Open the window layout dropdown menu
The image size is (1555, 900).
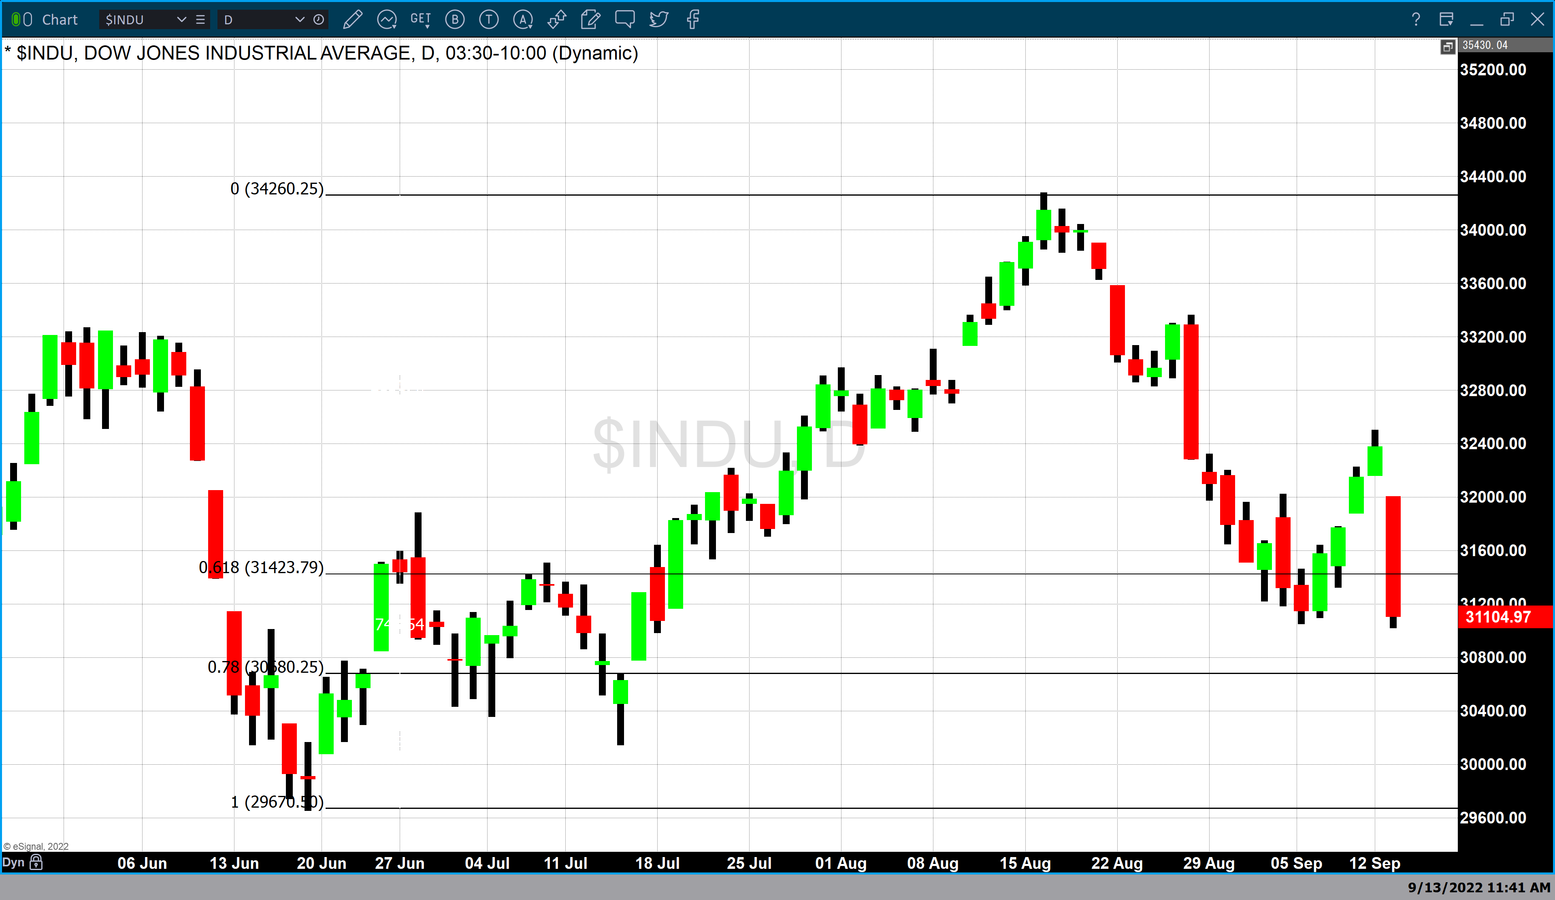[x=1446, y=19]
